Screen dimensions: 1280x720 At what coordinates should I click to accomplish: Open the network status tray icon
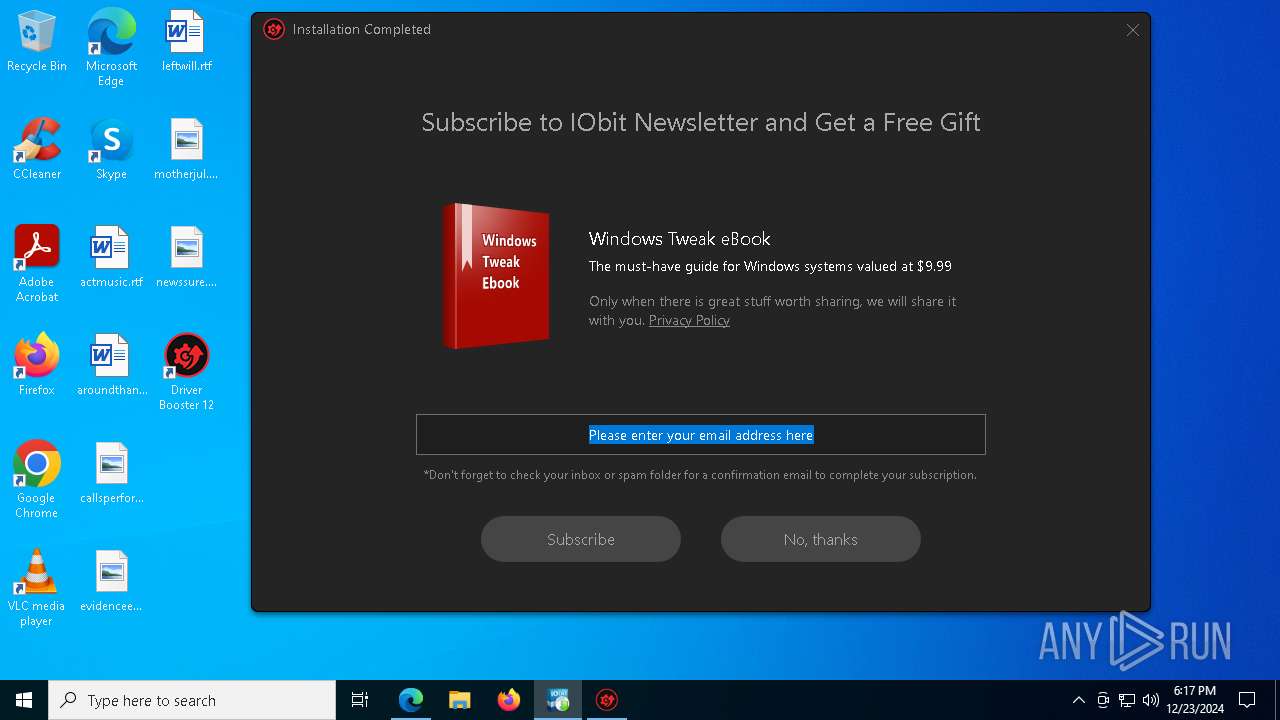pos(1127,700)
